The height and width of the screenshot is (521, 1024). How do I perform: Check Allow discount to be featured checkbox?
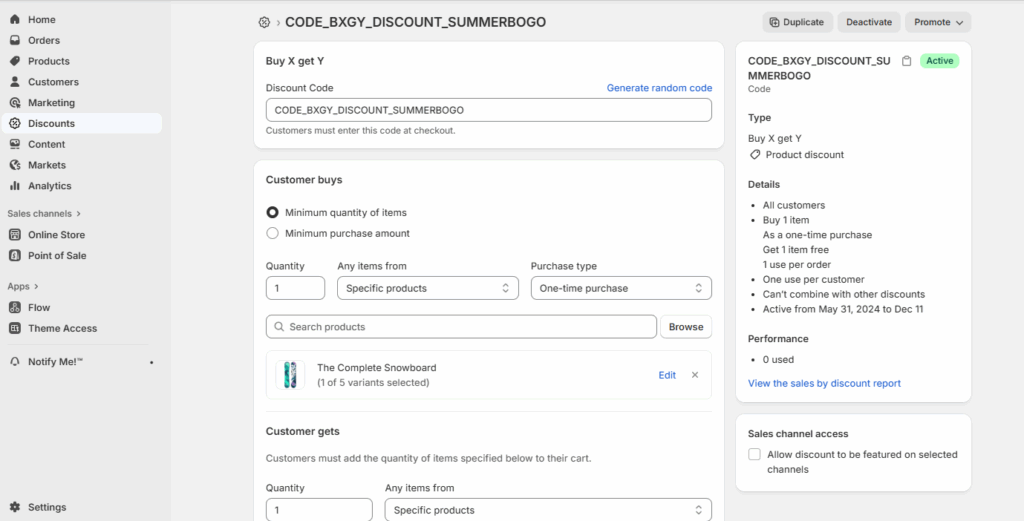pos(754,454)
